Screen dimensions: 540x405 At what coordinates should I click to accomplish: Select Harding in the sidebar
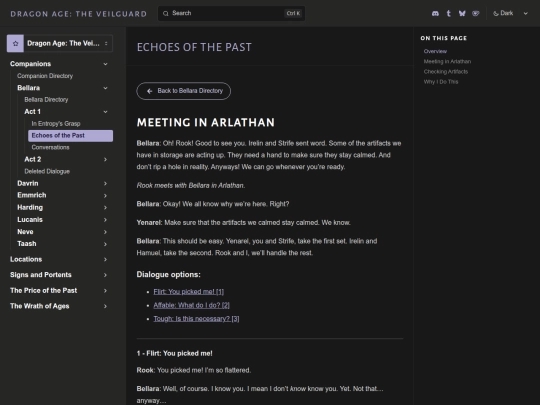[x=30, y=208]
